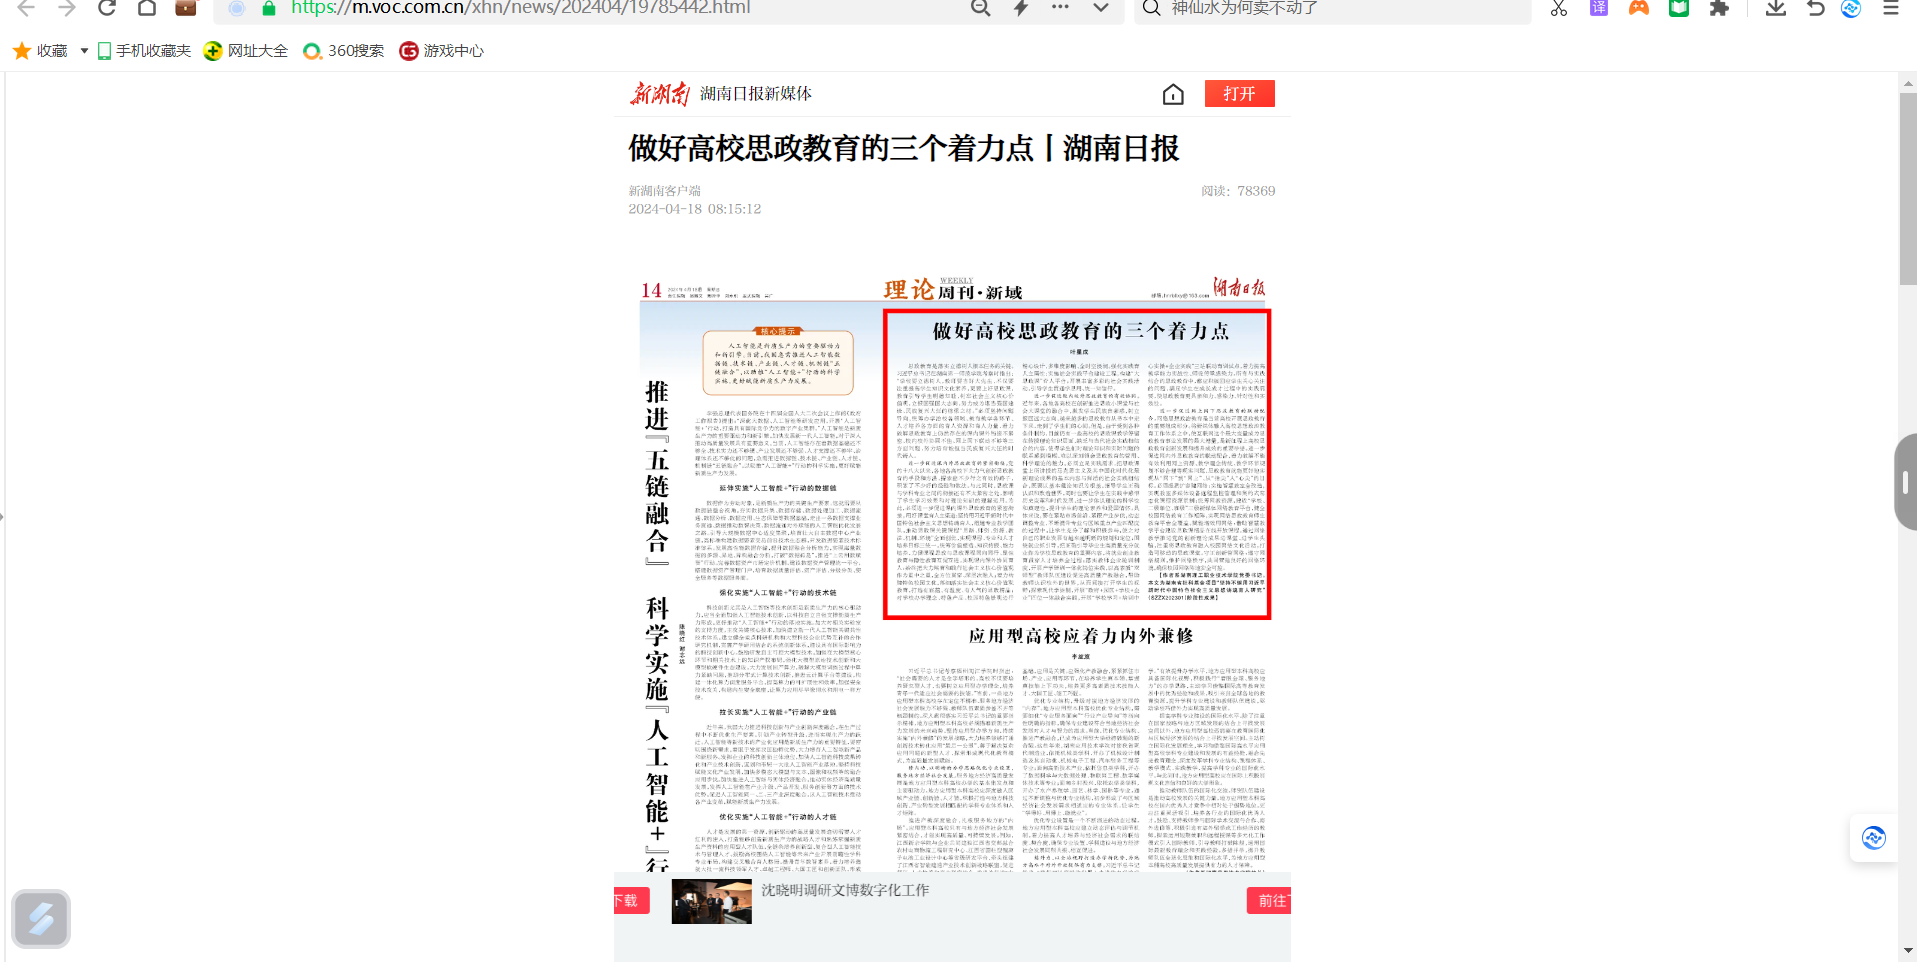
Task: Click the red 打开 button
Action: 1239,93
